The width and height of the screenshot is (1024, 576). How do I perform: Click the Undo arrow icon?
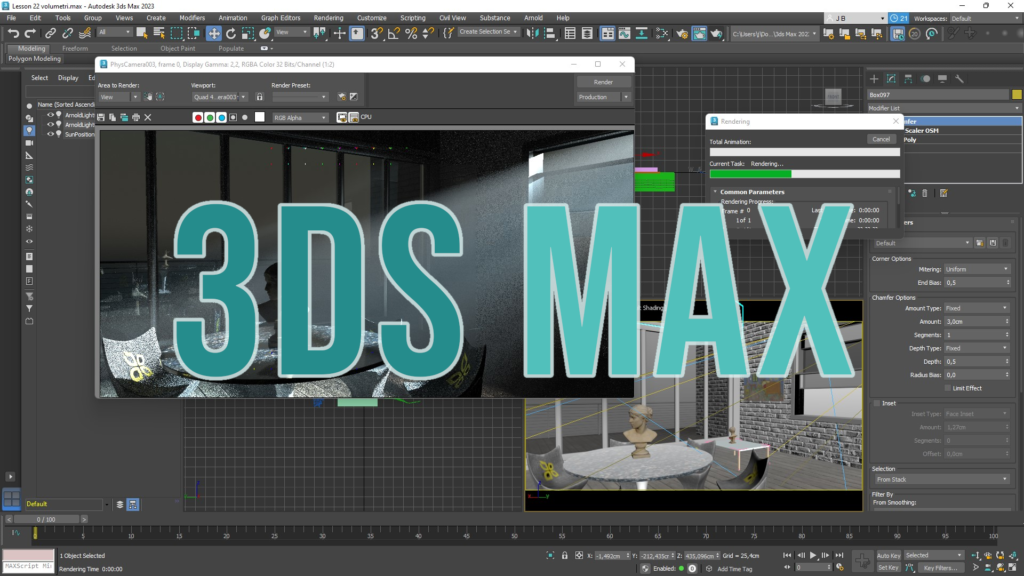(x=13, y=33)
